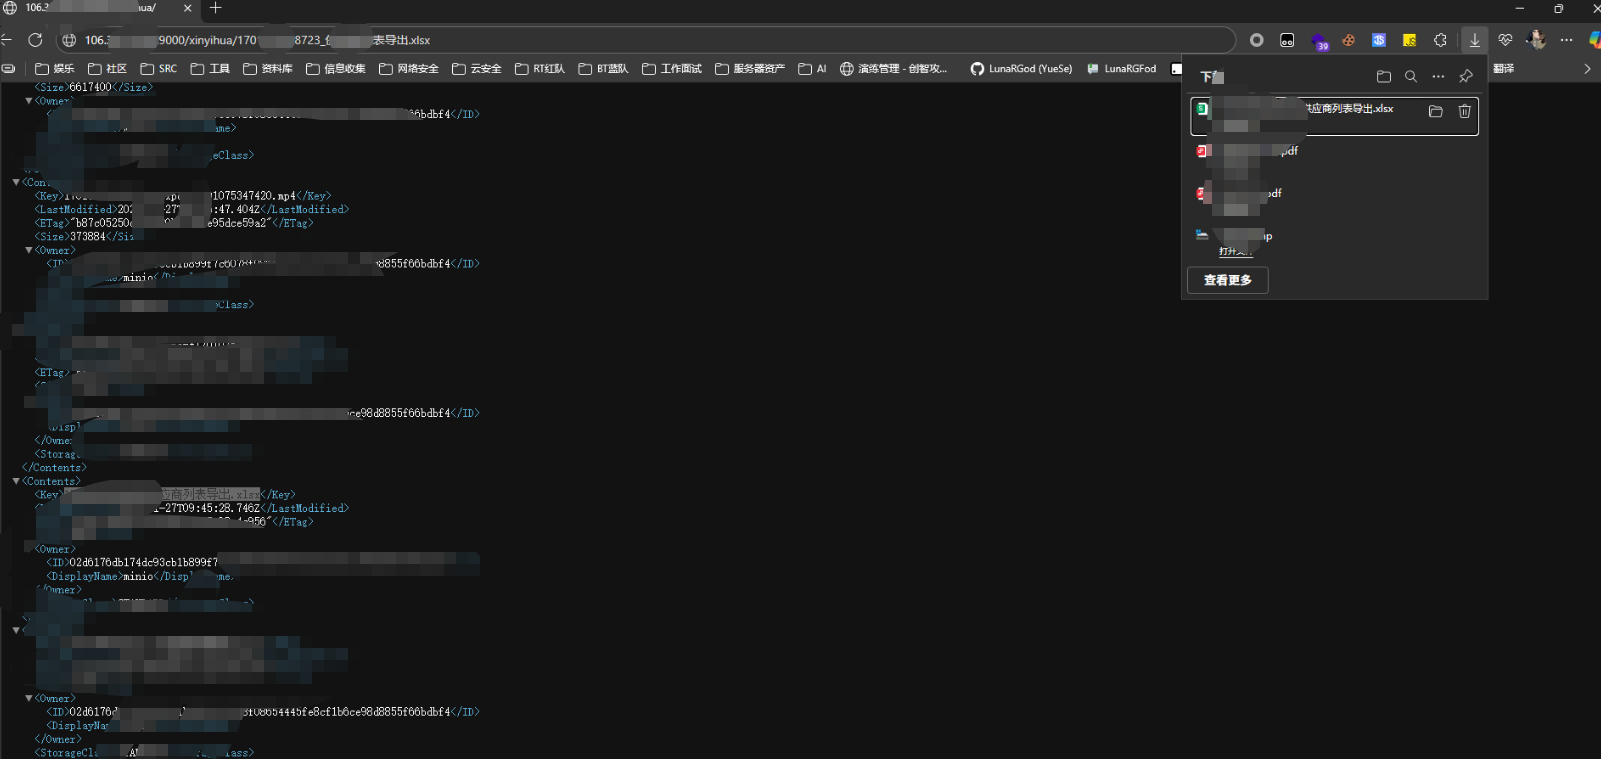1601x759 pixels.
Task: Open the Extensions puzzle menu
Action: tap(1440, 40)
